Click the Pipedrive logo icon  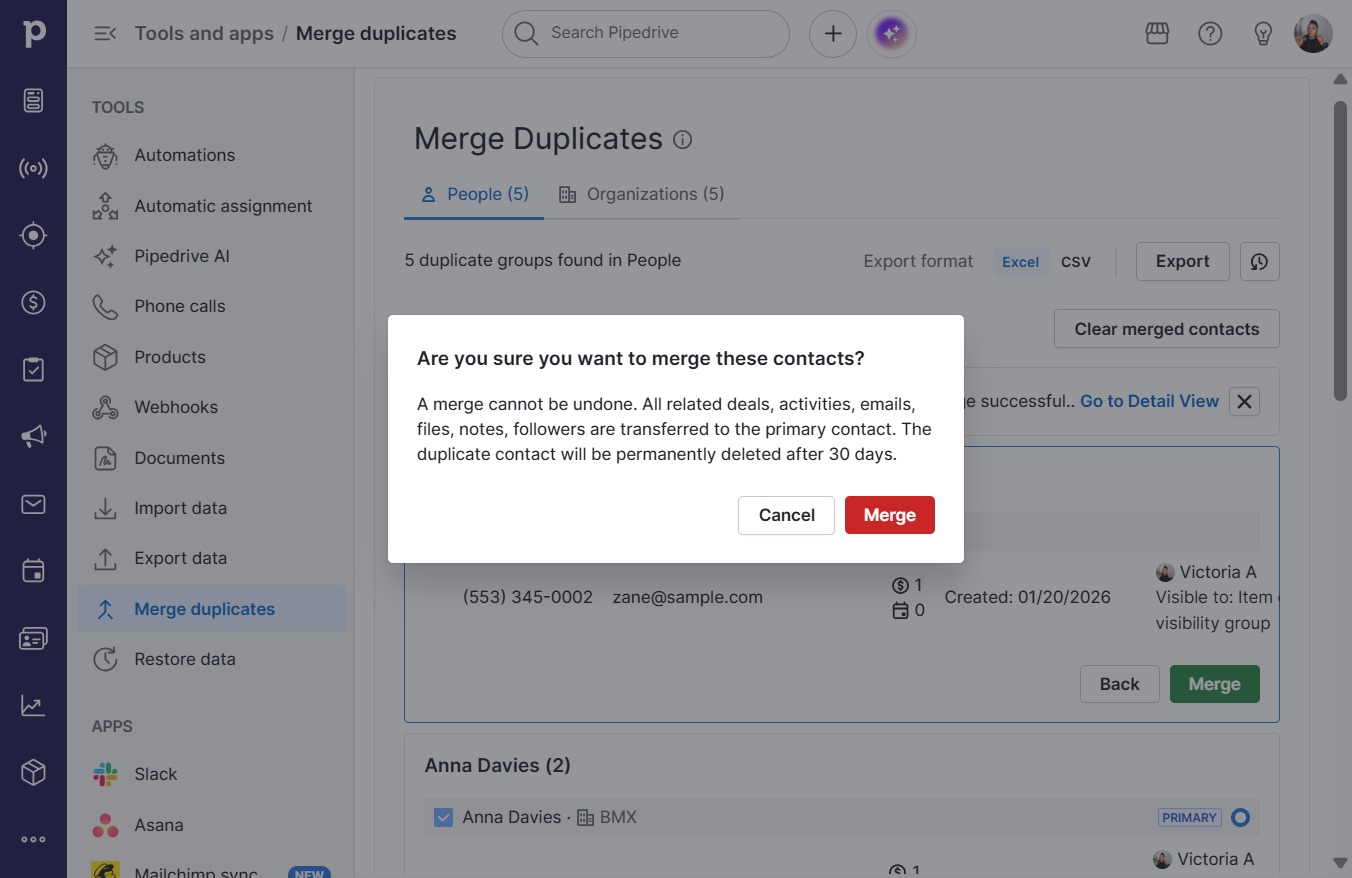[x=34, y=33]
